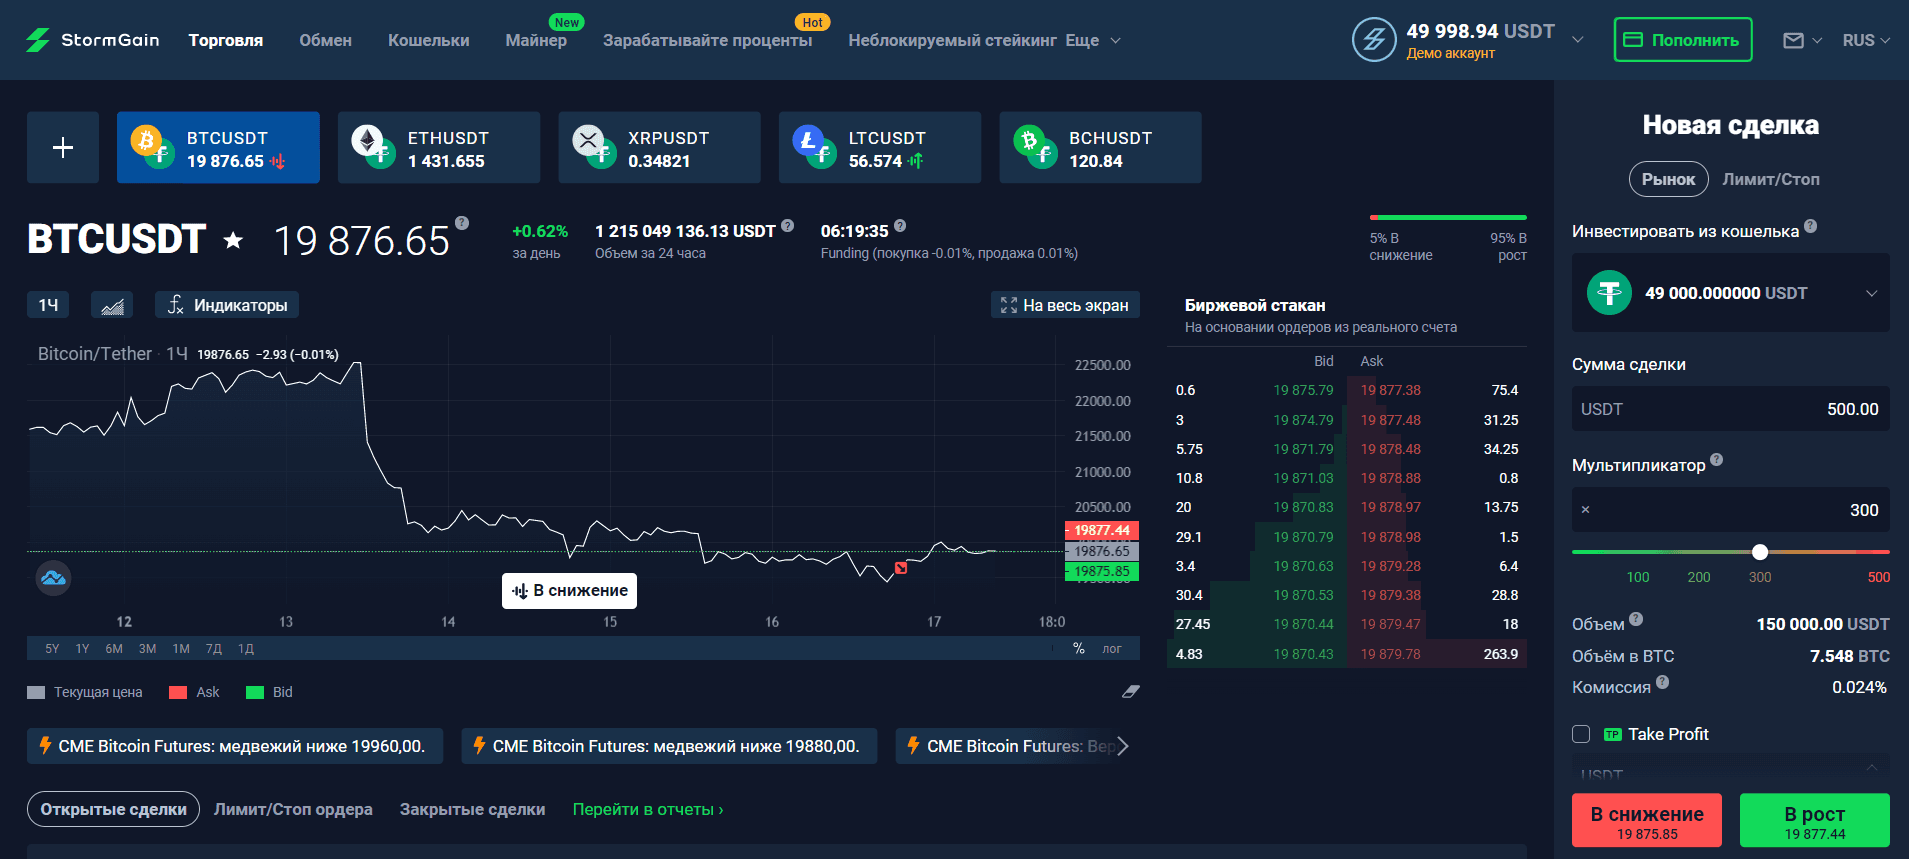The image size is (1909, 859).
Task: Click the TP badge icon
Action: pyautogui.click(x=1612, y=735)
